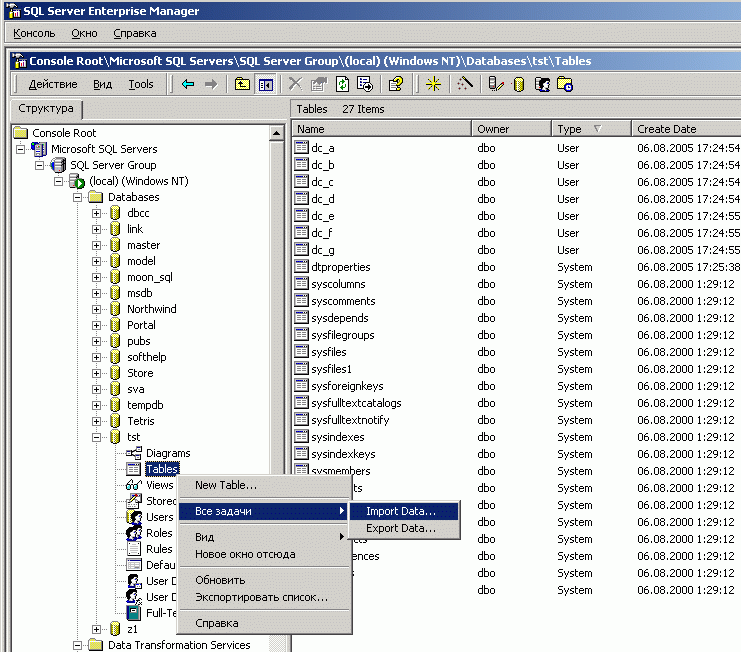Image resolution: width=741 pixels, height=652 pixels.
Task: Collapse the Databases folder node
Action: pyautogui.click(x=78, y=197)
